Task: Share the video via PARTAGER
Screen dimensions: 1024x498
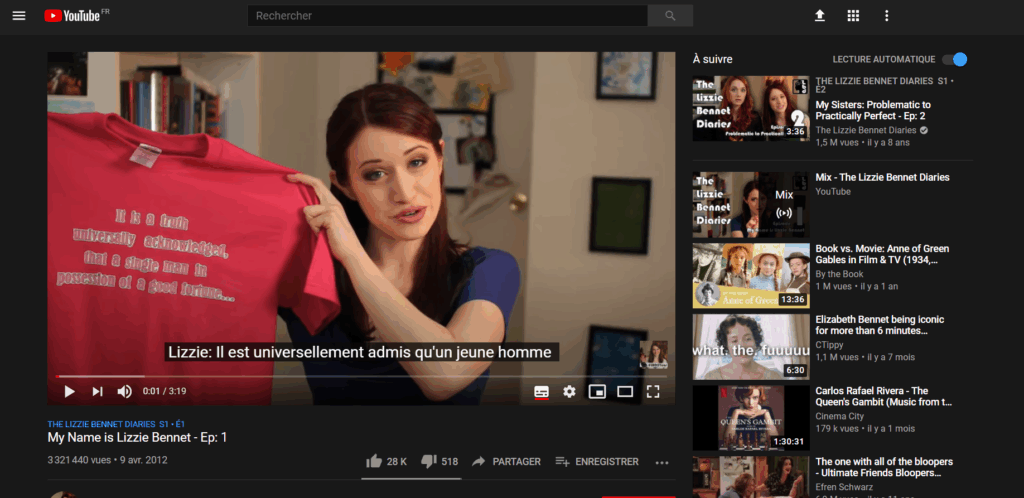Action: click(506, 461)
